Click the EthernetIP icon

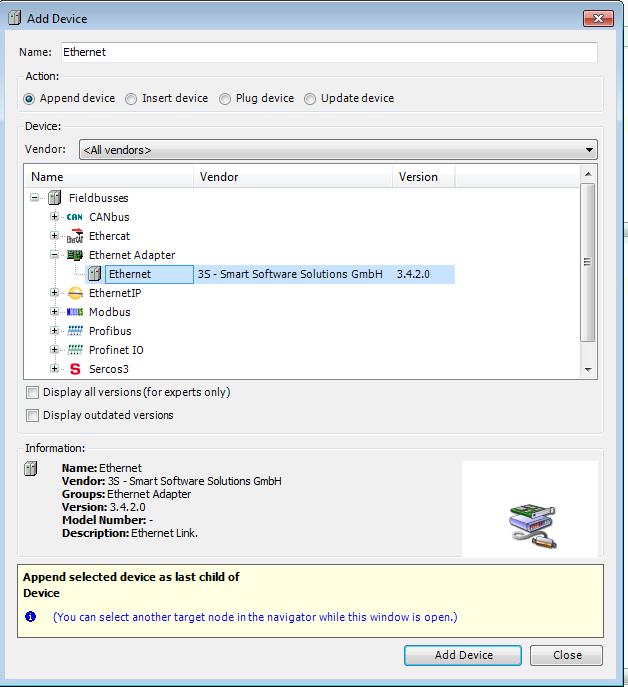click(x=75, y=293)
